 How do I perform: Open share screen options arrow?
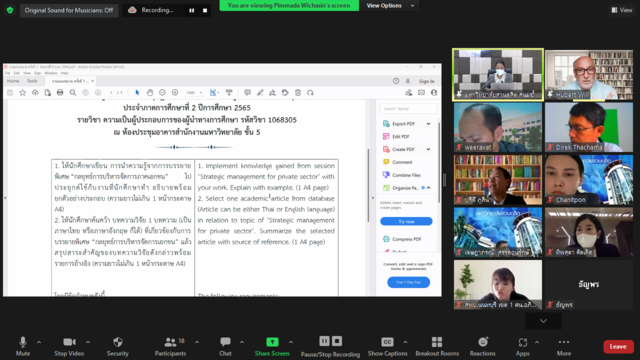pos(291,342)
